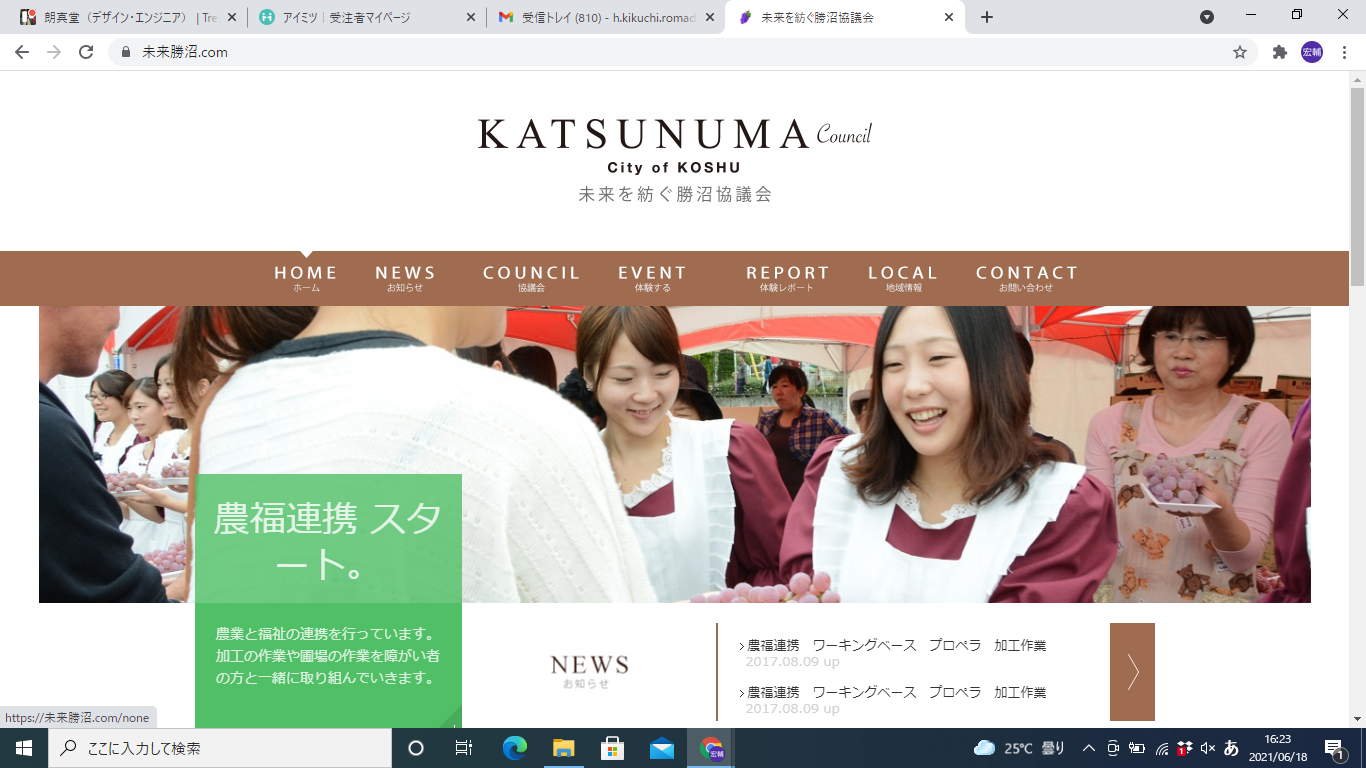Go to the CONTACT page

(1026, 278)
